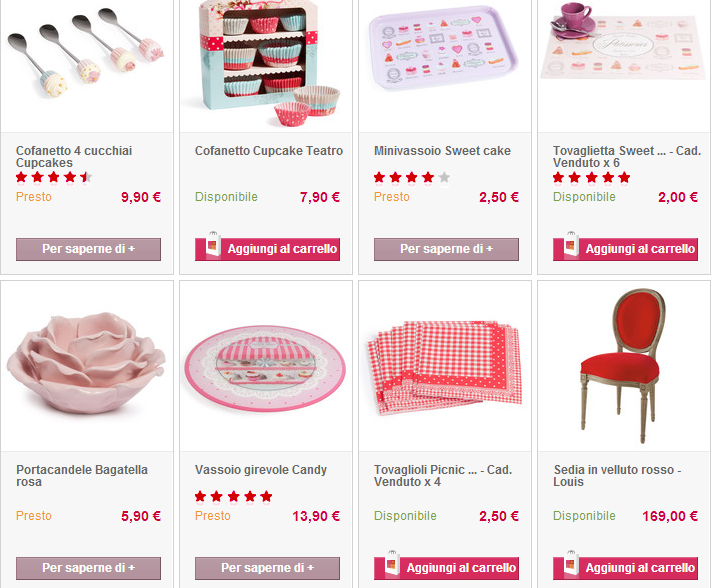Image resolution: width=711 pixels, height=588 pixels.
Task: Open star rating of Cofanetto 4 cucchiai Cupcakes
Action: 54,177
